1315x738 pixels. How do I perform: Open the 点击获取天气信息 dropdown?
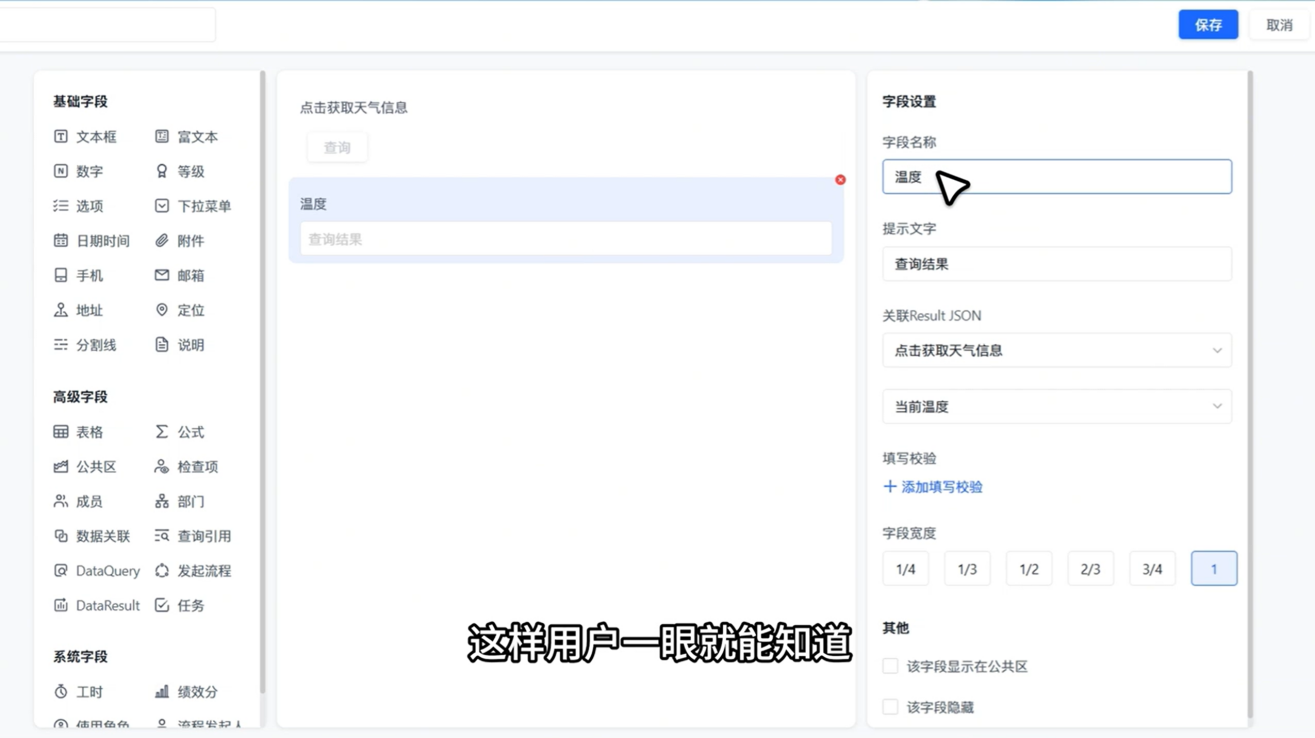(x=1057, y=351)
